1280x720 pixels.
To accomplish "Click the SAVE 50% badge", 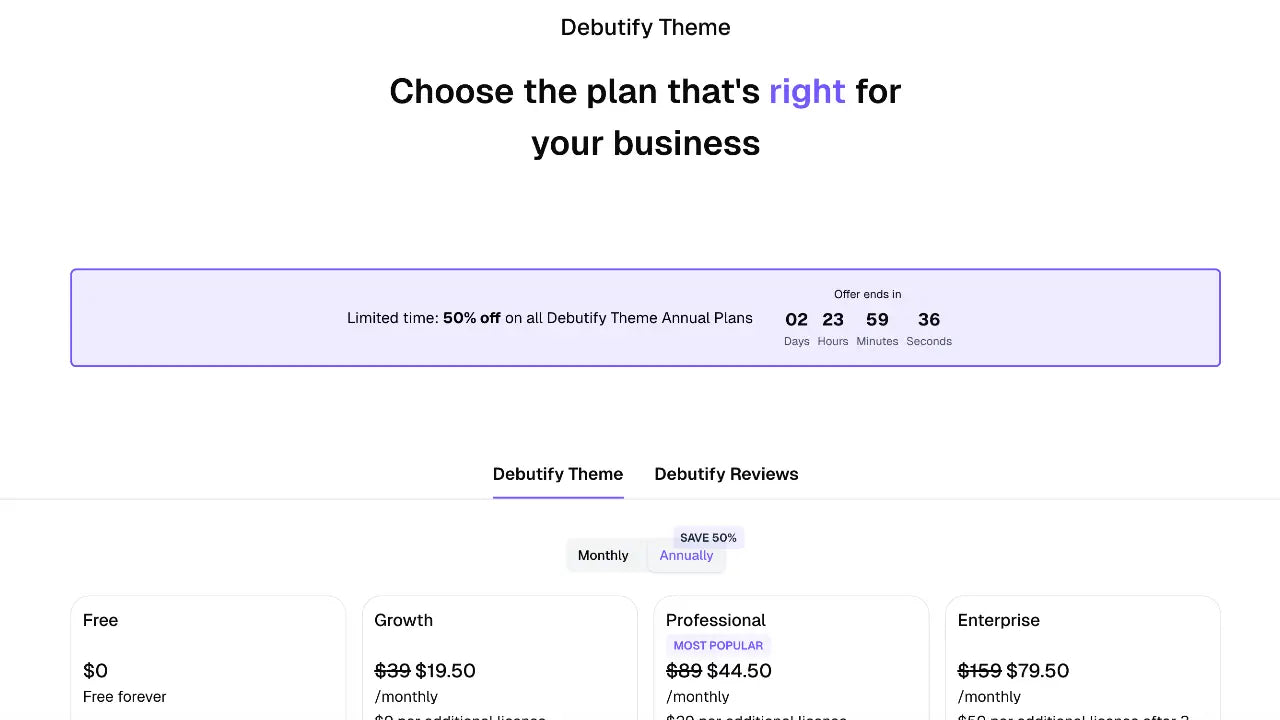I will tap(708, 537).
